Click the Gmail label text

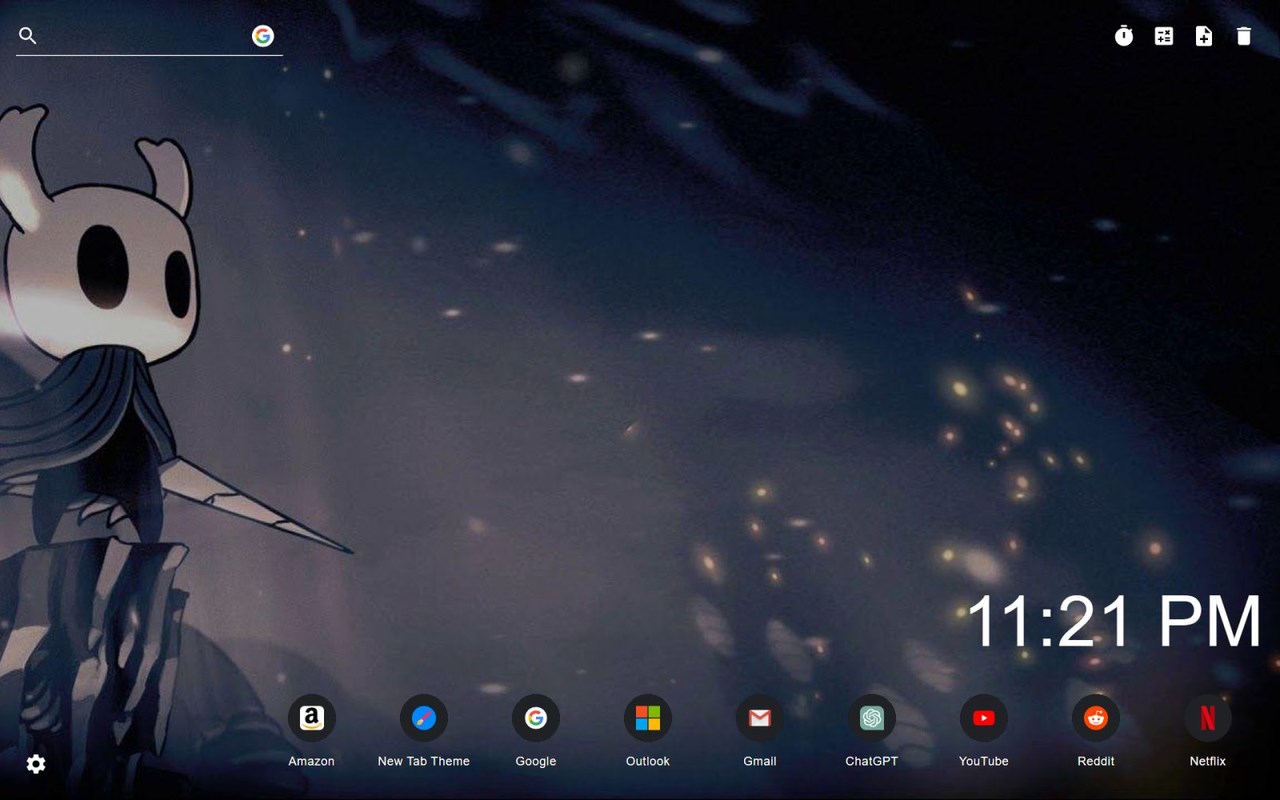coord(760,761)
